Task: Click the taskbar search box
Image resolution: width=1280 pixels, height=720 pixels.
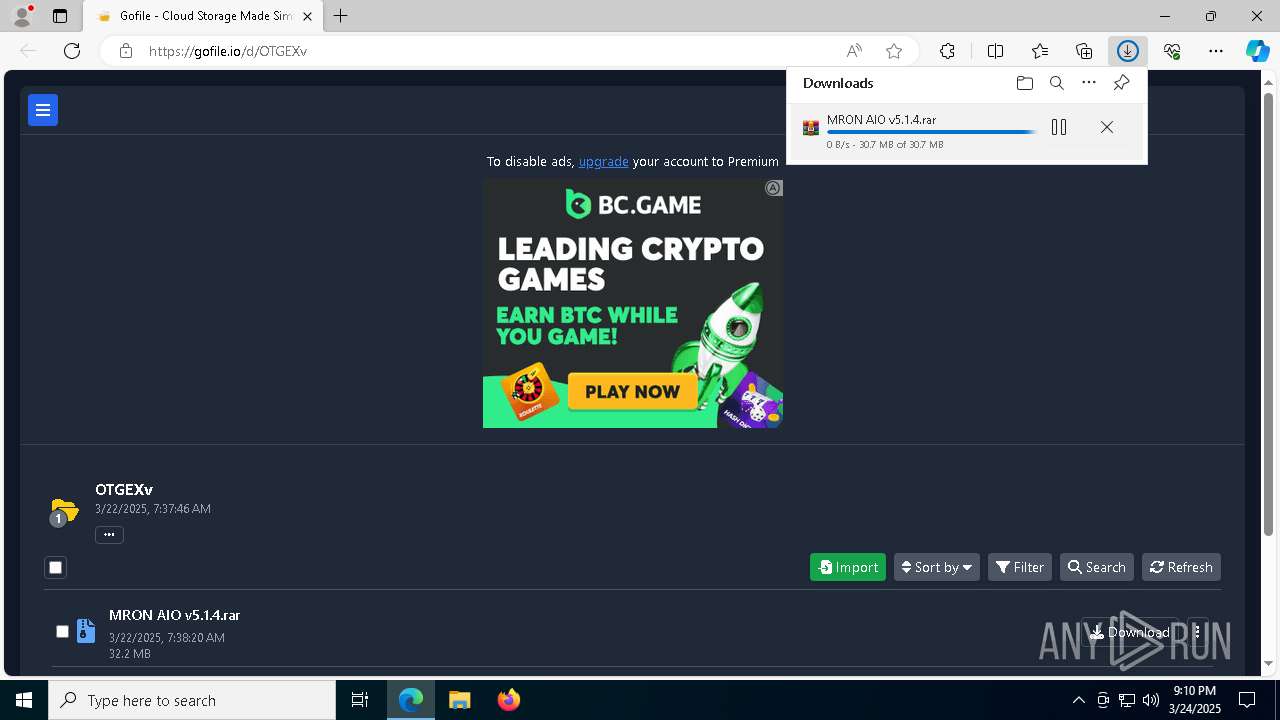Action: click(192, 700)
